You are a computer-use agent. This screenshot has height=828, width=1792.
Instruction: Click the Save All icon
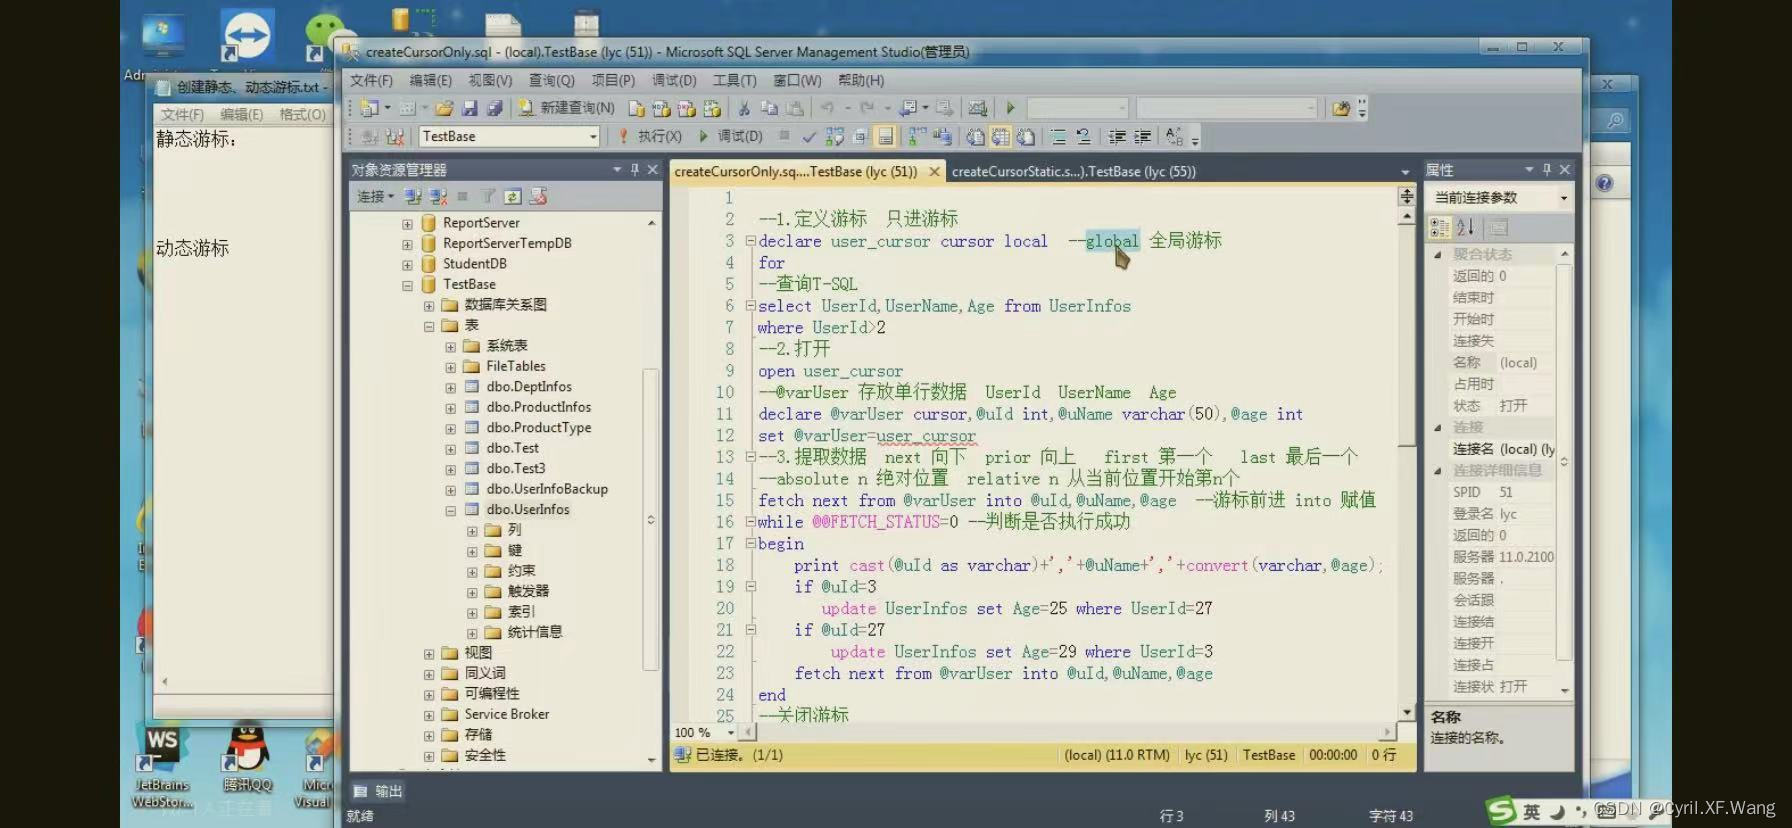(493, 108)
